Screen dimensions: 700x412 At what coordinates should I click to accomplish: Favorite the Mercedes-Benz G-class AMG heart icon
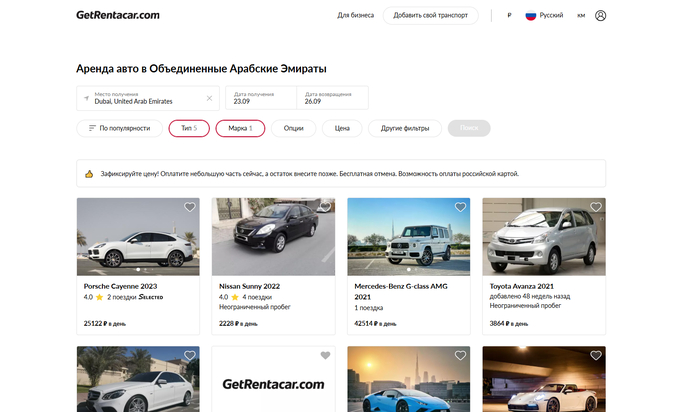point(460,207)
